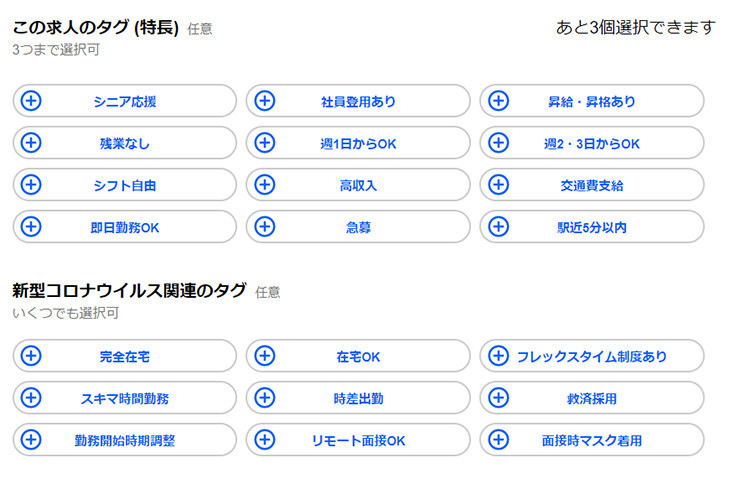Add the 駅近5分以内 tag

(592, 227)
